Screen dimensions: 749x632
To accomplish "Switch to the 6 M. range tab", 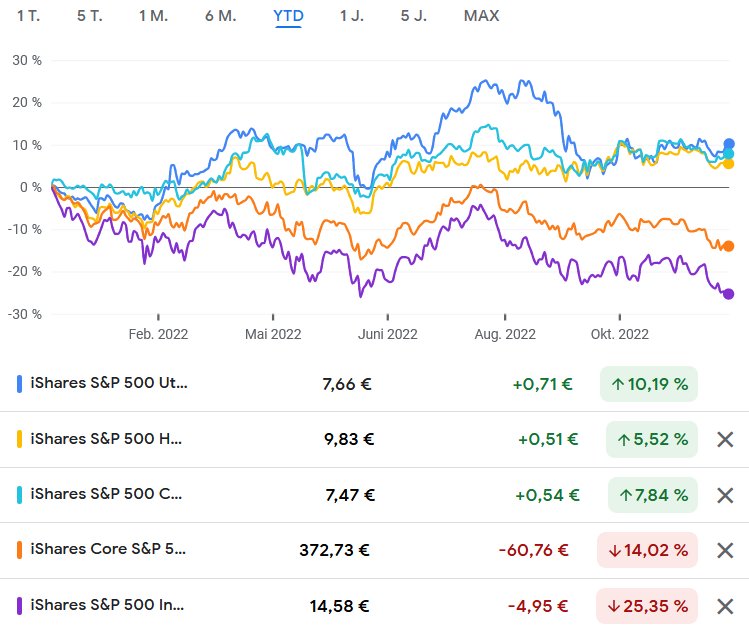I will click(x=220, y=16).
